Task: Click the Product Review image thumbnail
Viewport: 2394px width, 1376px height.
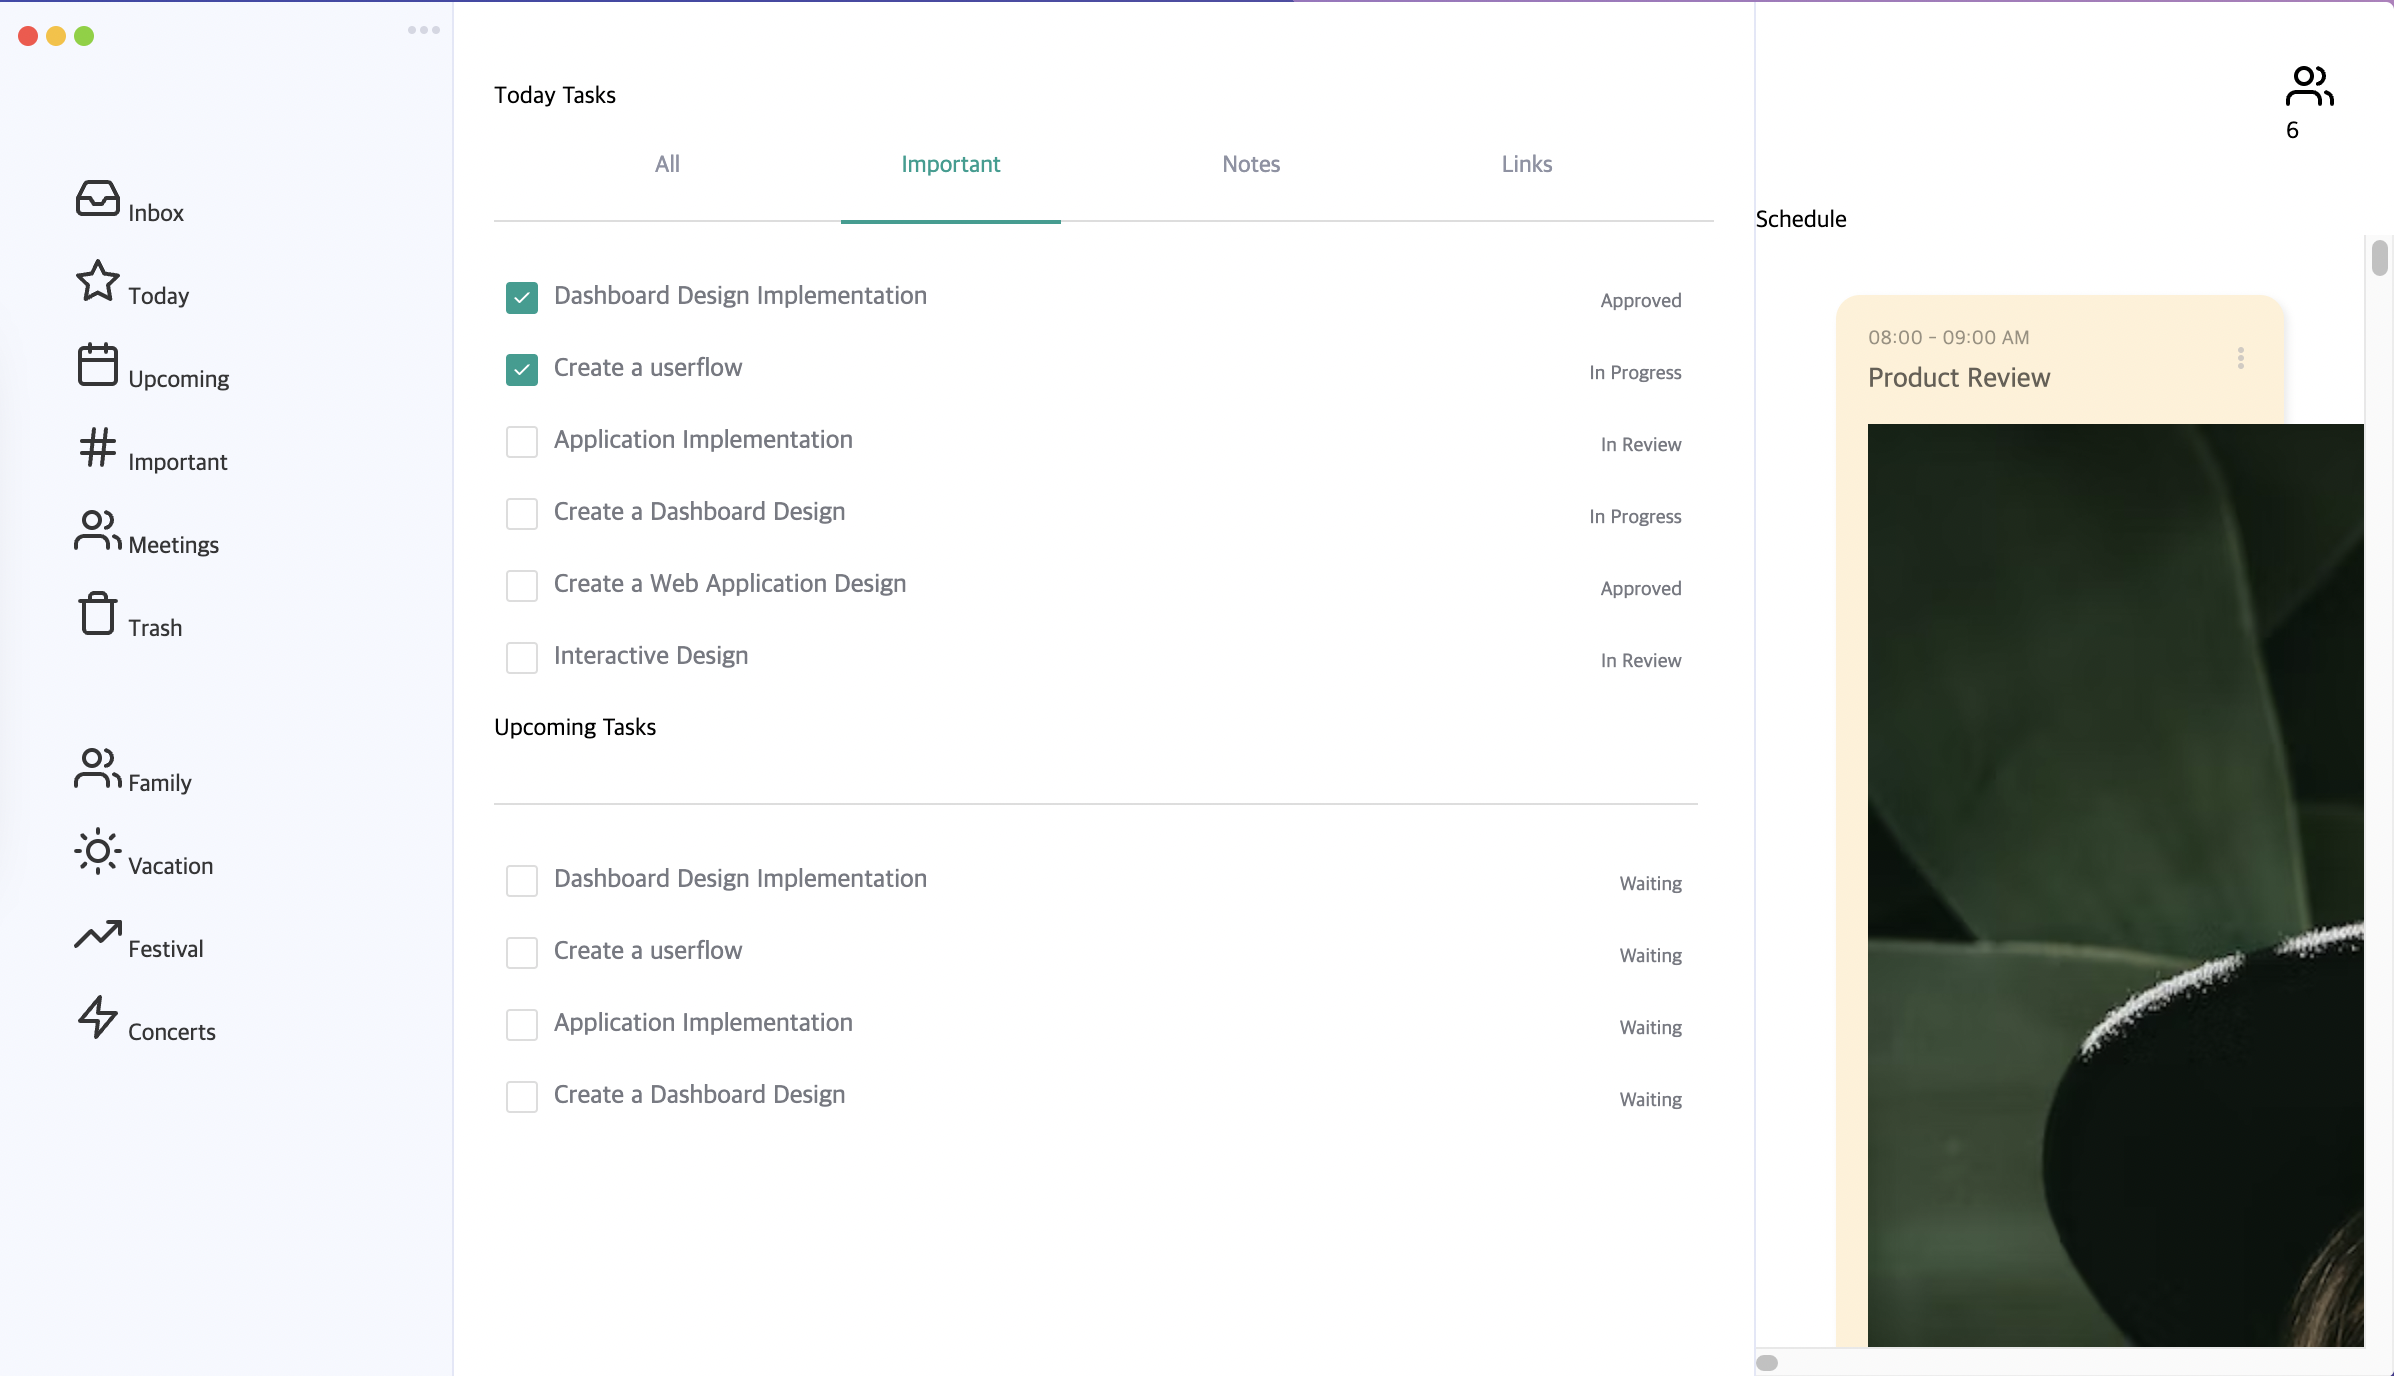Action: (x=2114, y=884)
